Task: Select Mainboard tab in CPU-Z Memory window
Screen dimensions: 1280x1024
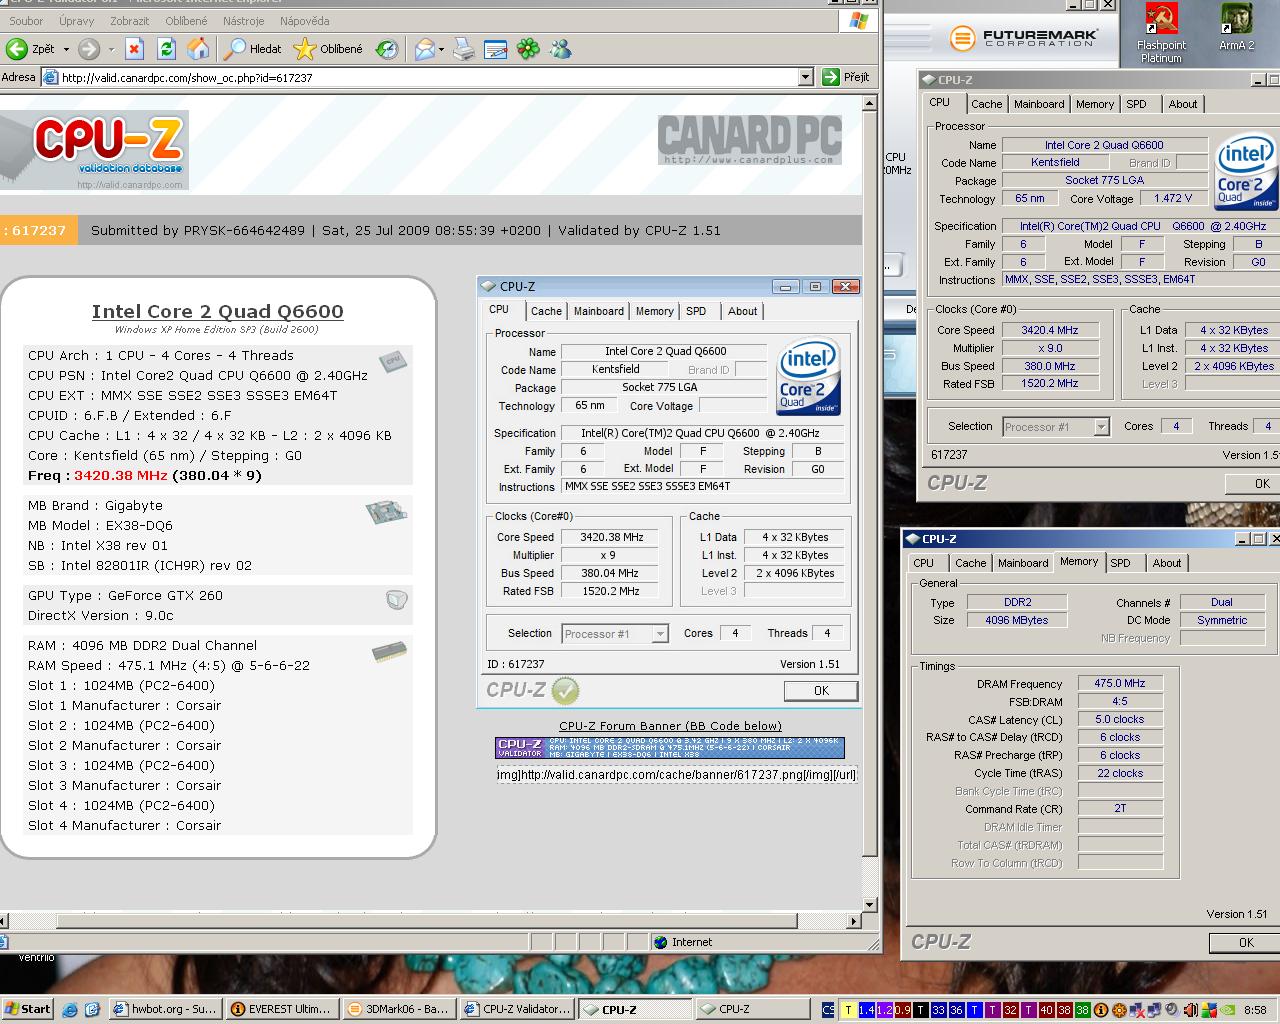Action: [x=1023, y=563]
